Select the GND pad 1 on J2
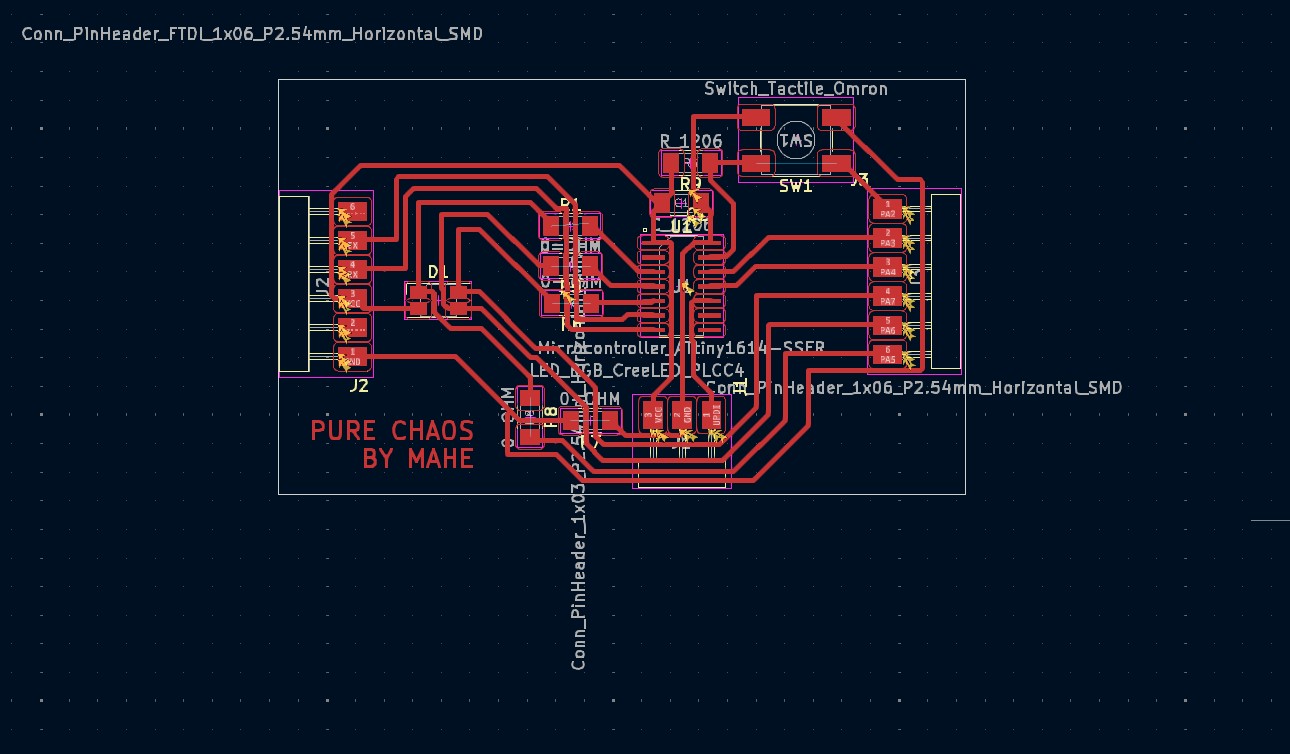 pyautogui.click(x=354, y=357)
